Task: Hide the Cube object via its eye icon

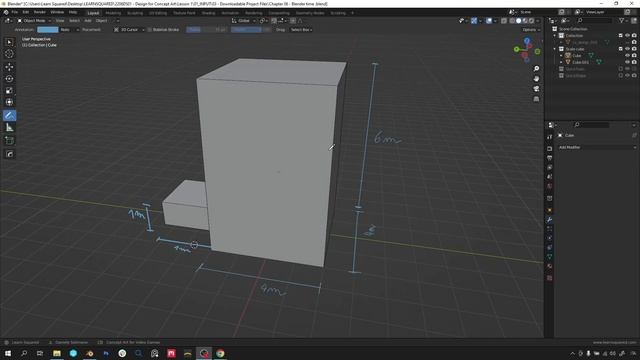Action: (627, 56)
